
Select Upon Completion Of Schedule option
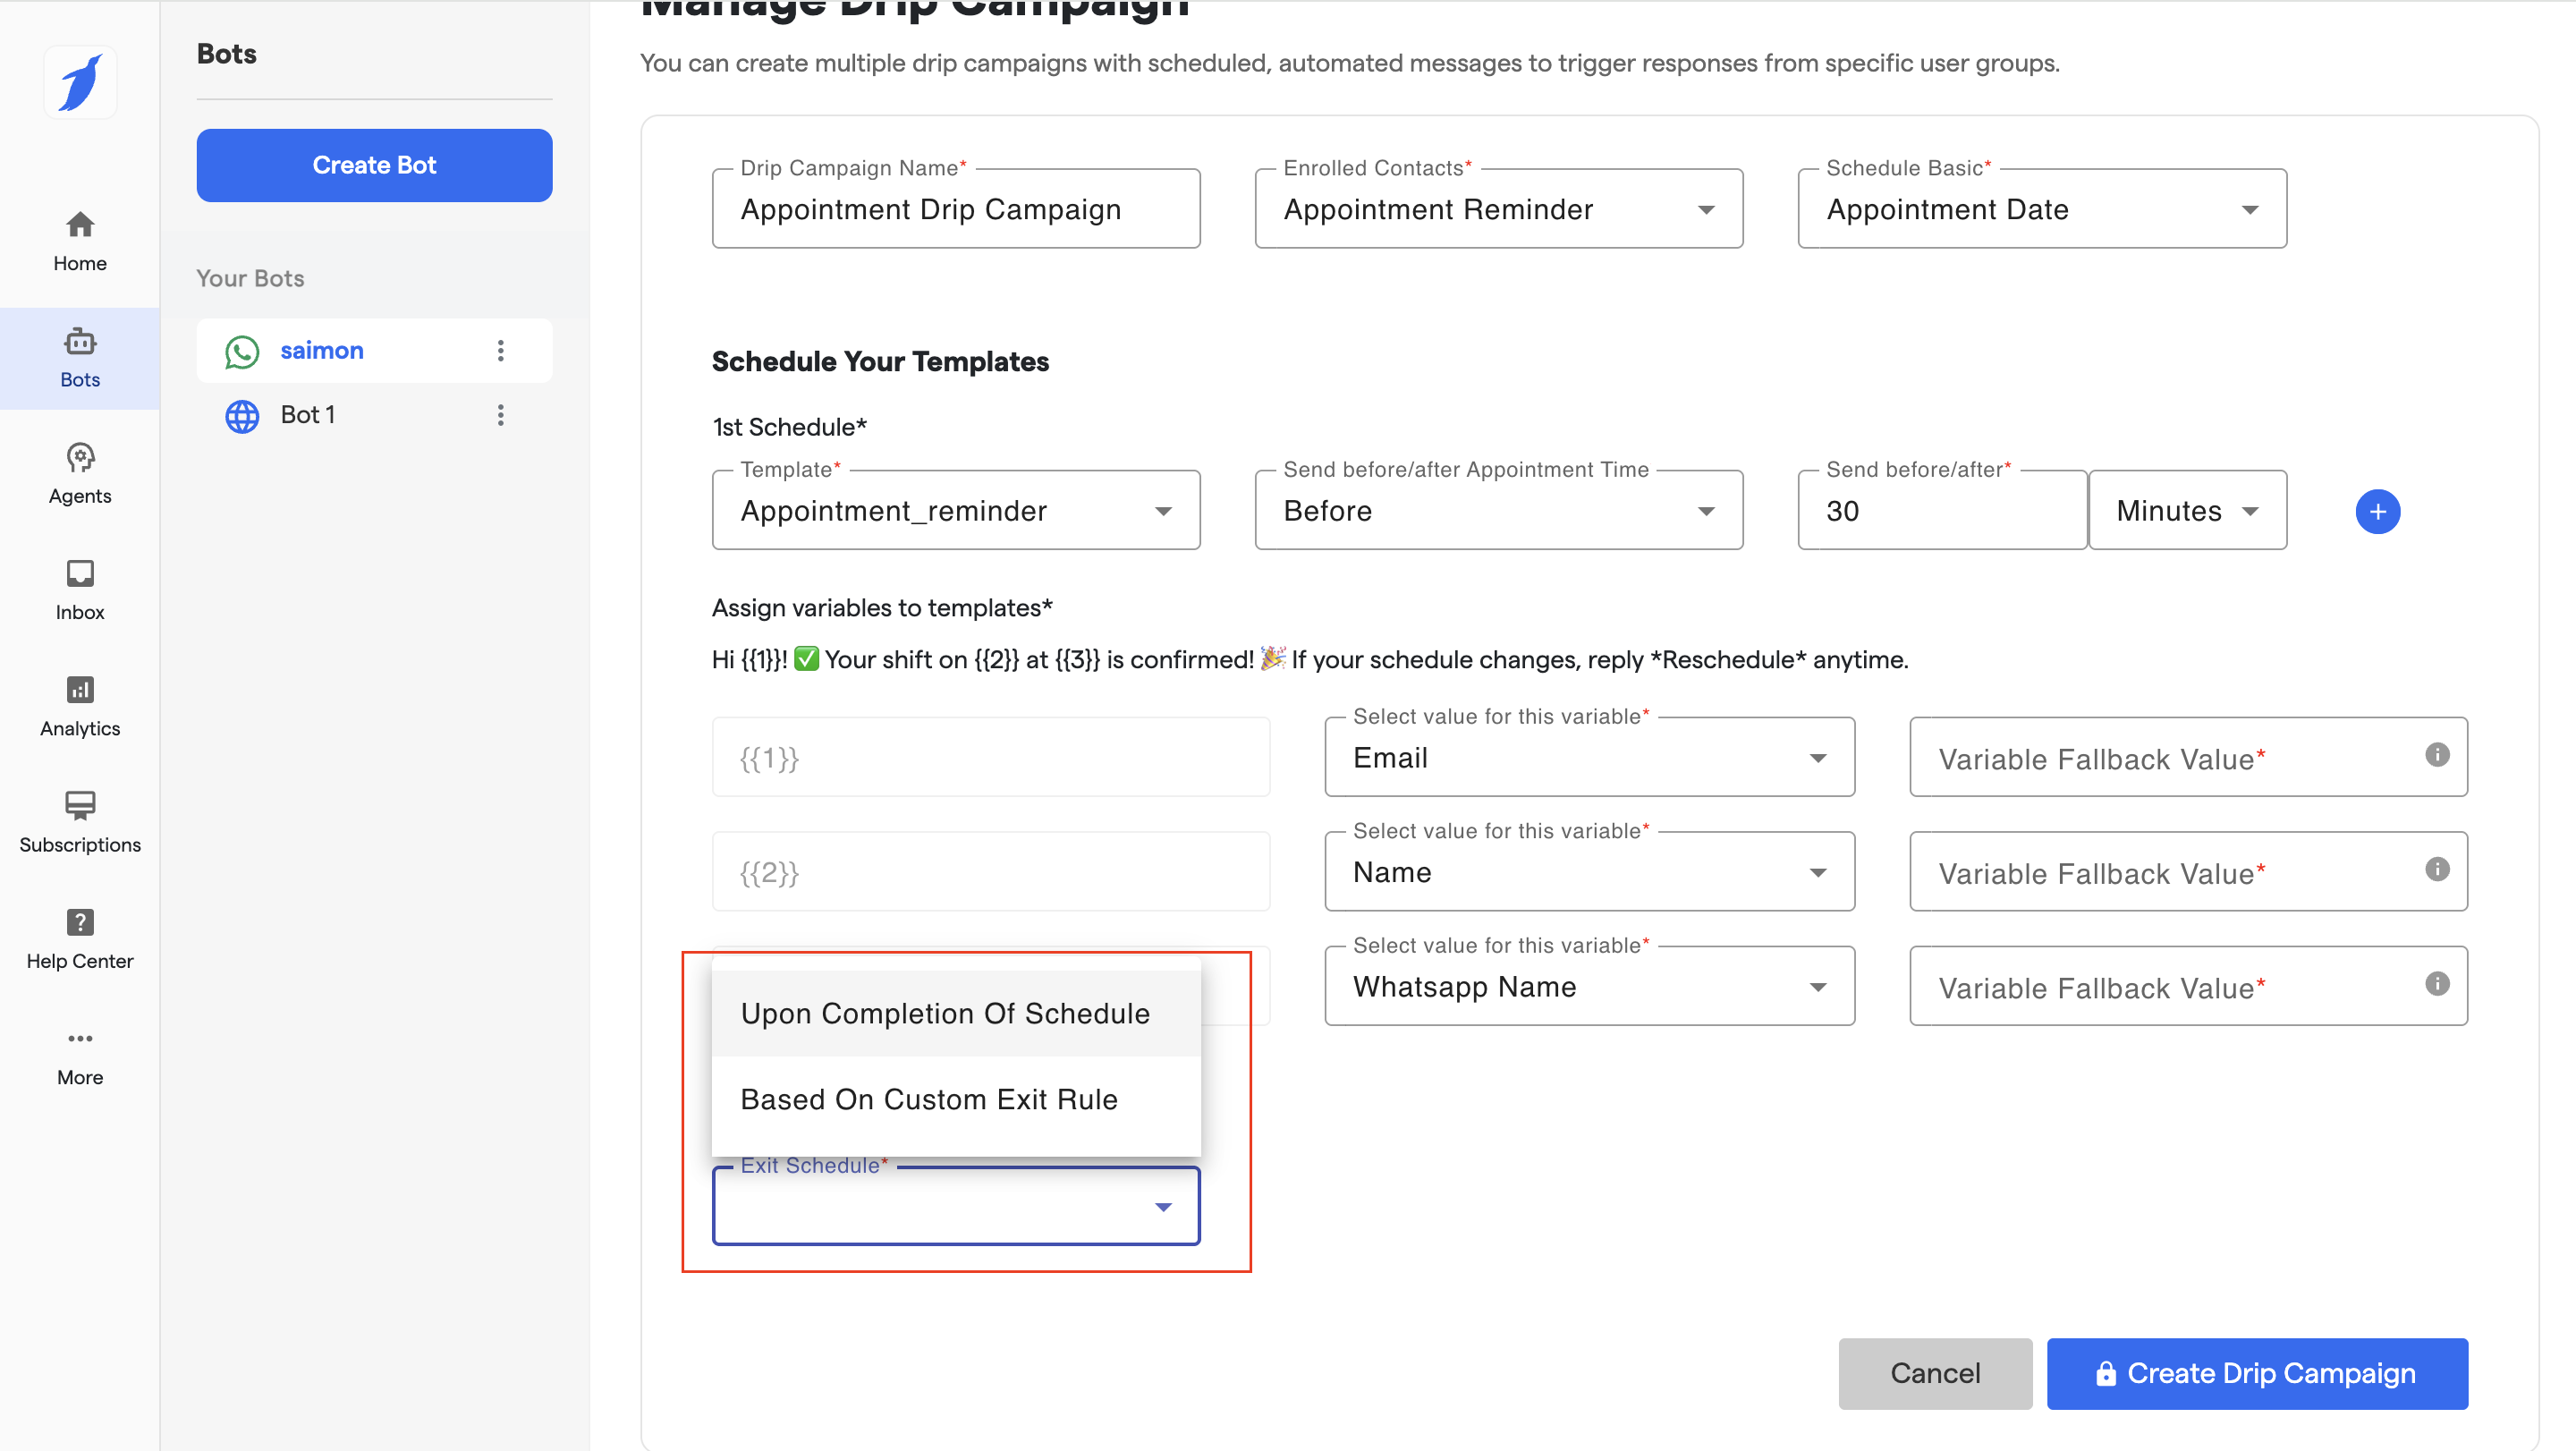(x=945, y=1013)
